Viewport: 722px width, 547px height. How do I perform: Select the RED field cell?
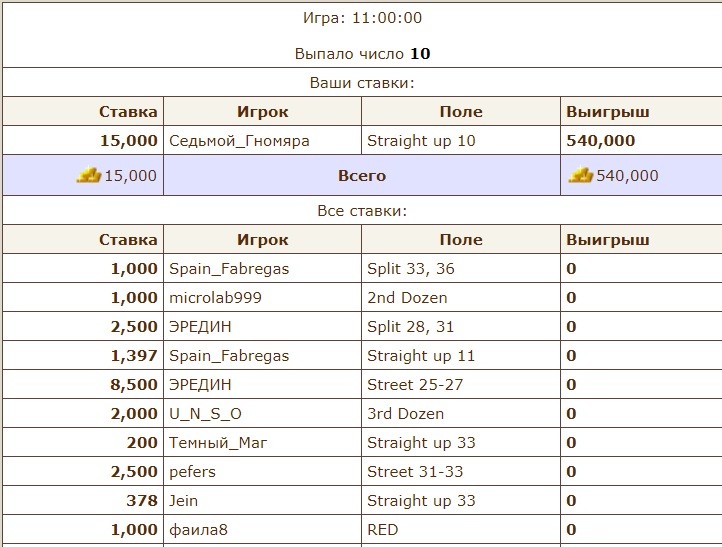coord(382,529)
